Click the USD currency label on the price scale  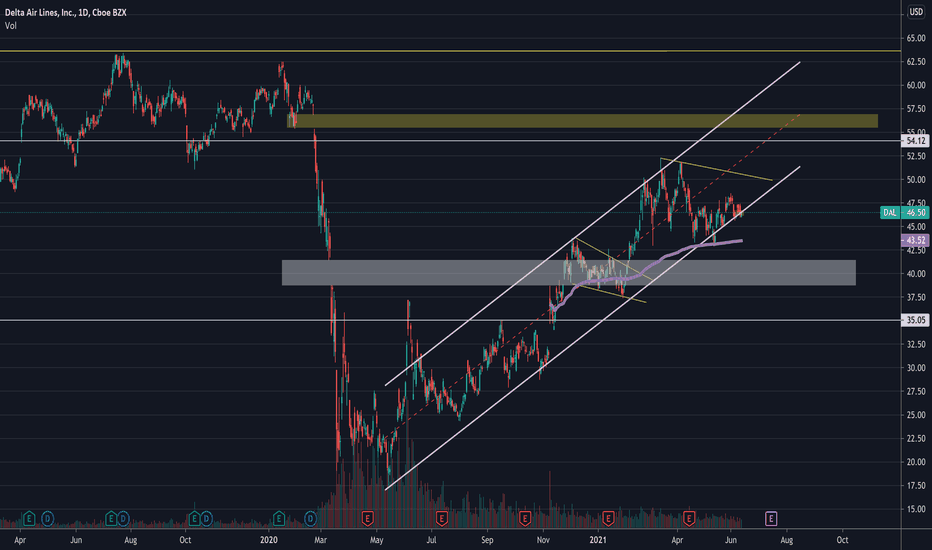[916, 12]
